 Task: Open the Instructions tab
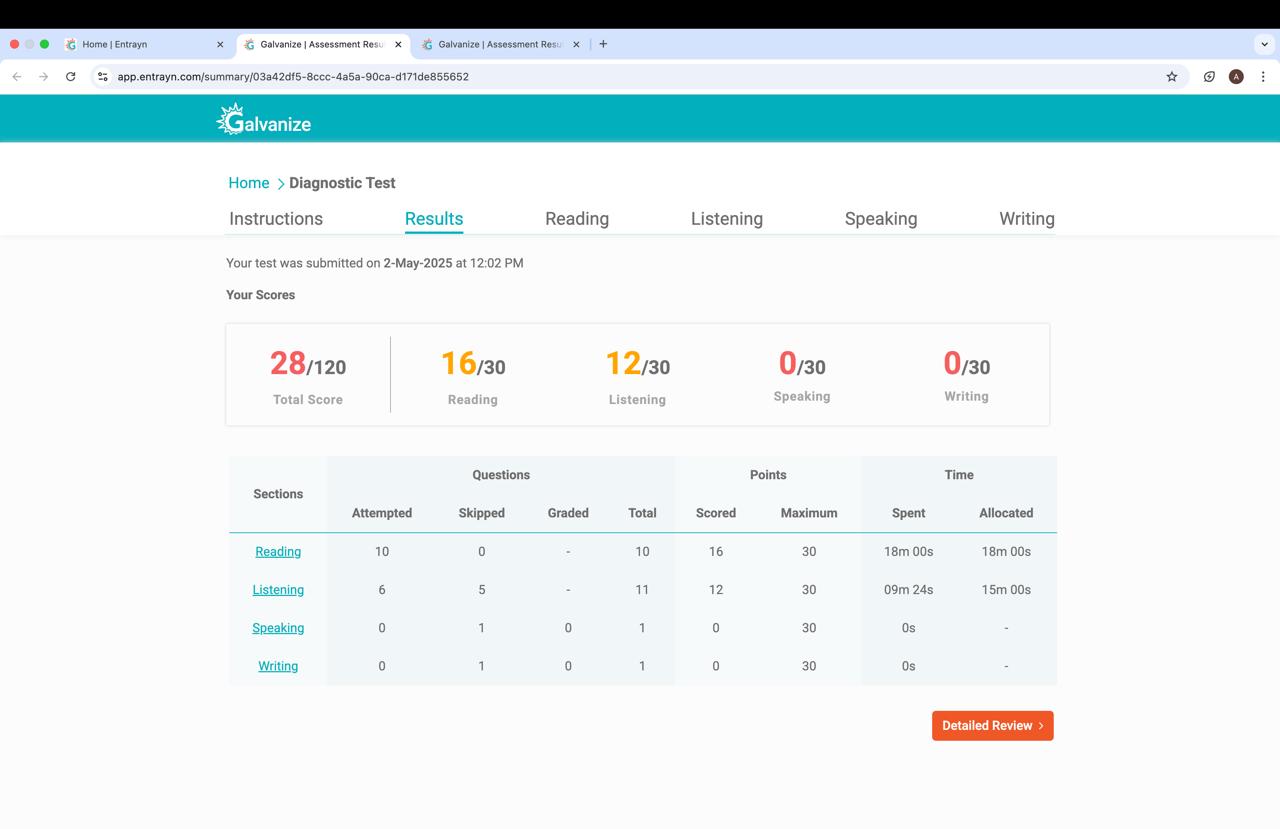pos(276,219)
